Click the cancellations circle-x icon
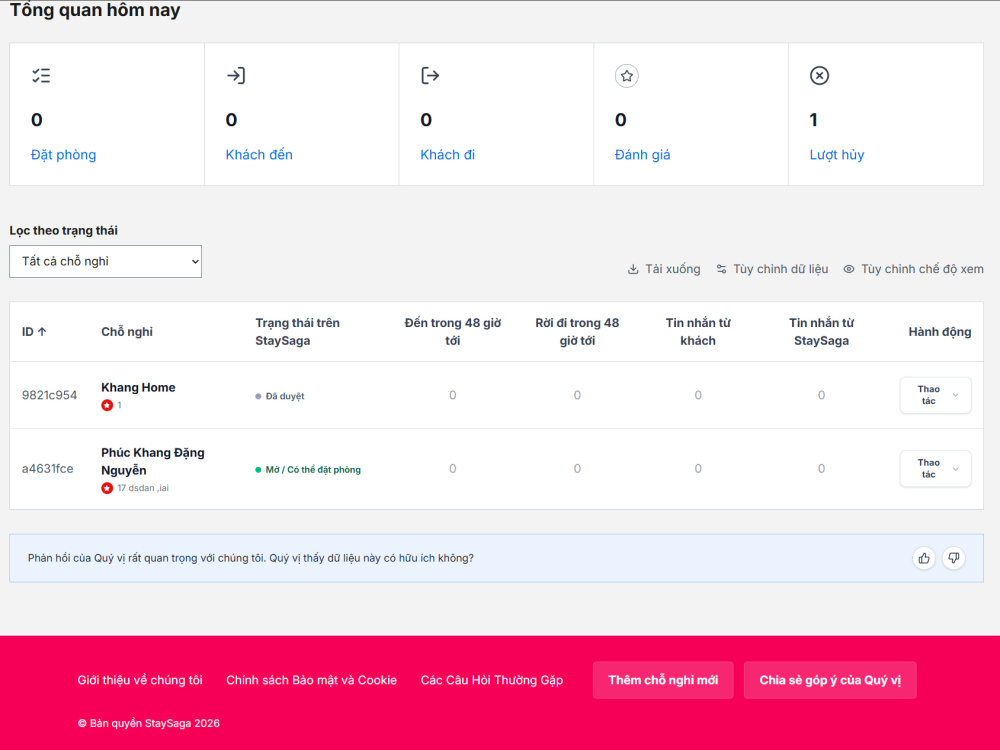 (x=820, y=76)
